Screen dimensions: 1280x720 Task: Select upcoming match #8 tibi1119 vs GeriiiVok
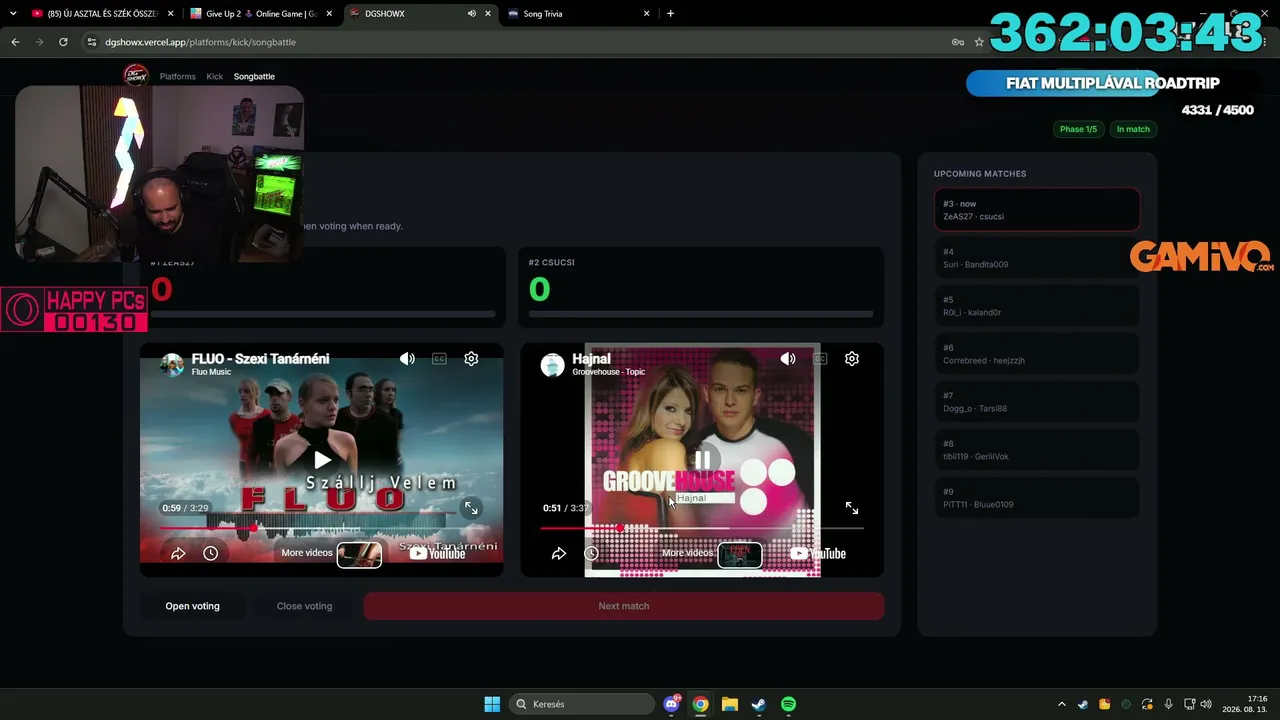pyautogui.click(x=1037, y=450)
